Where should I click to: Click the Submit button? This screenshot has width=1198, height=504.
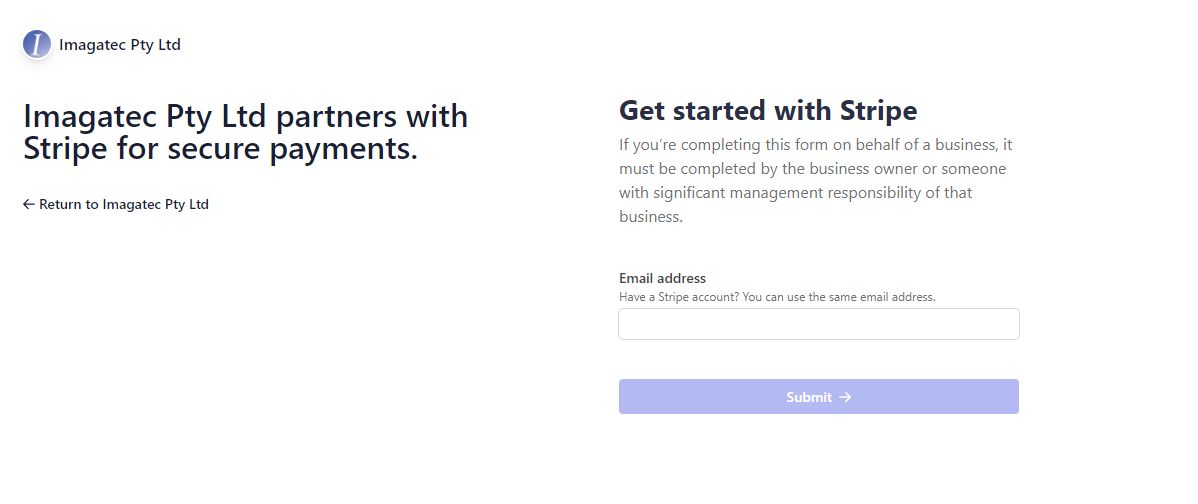pyautogui.click(x=818, y=396)
